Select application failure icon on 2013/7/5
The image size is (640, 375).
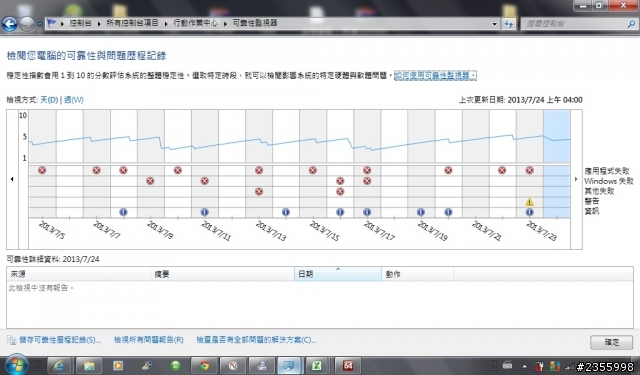coord(42,170)
